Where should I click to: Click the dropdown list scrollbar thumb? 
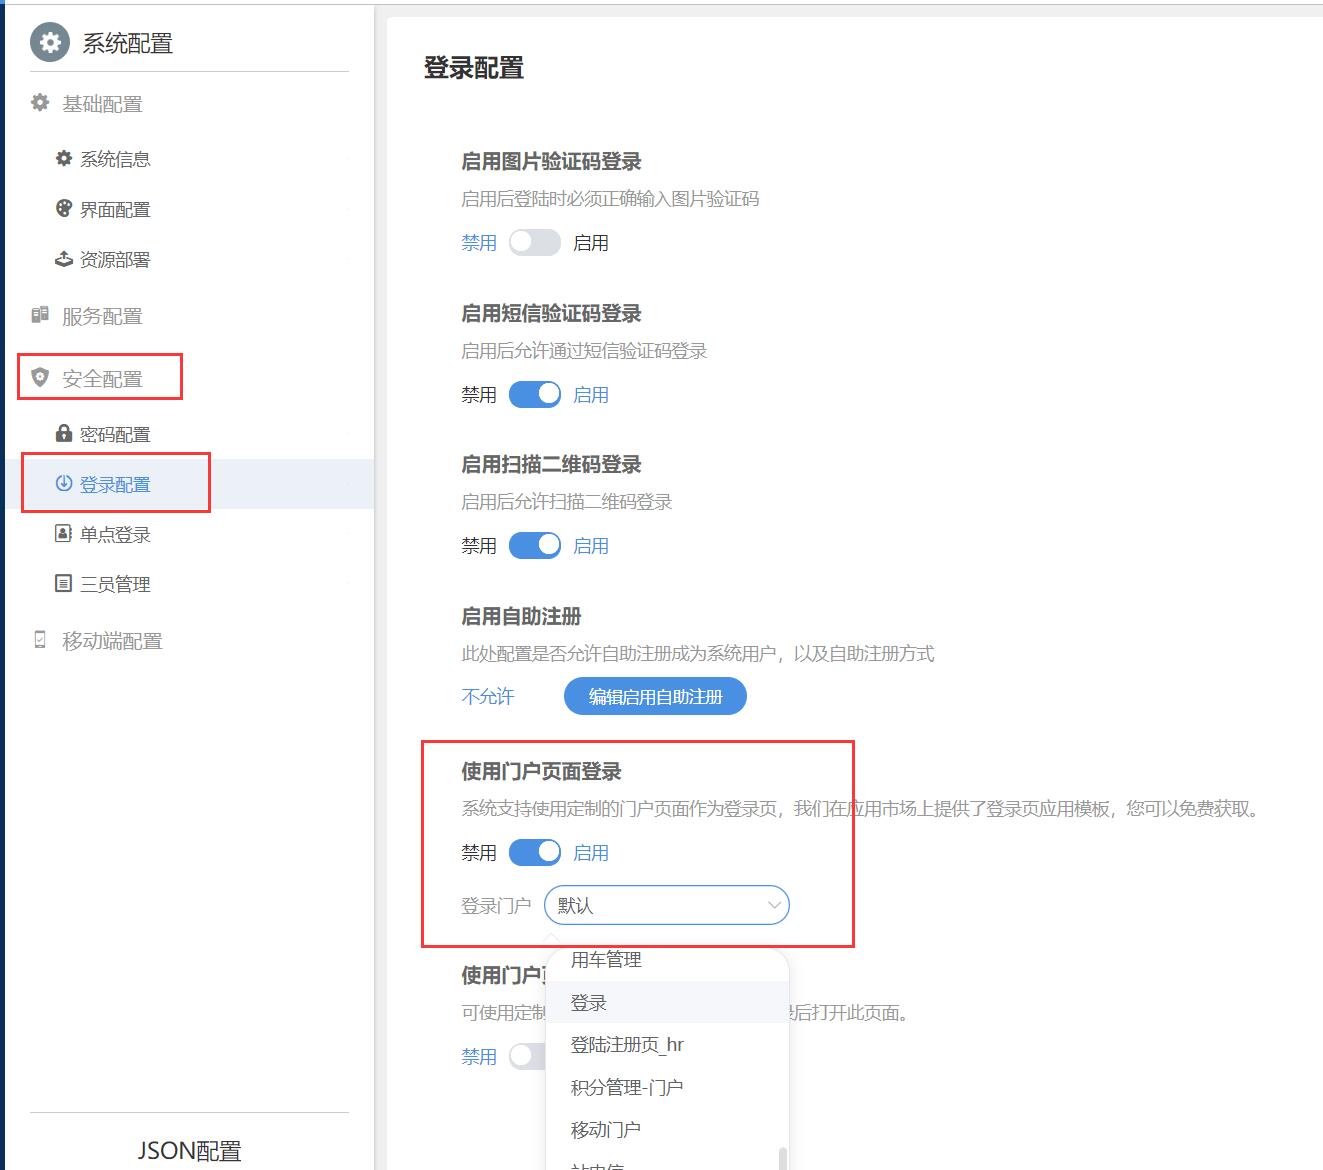point(782,1158)
